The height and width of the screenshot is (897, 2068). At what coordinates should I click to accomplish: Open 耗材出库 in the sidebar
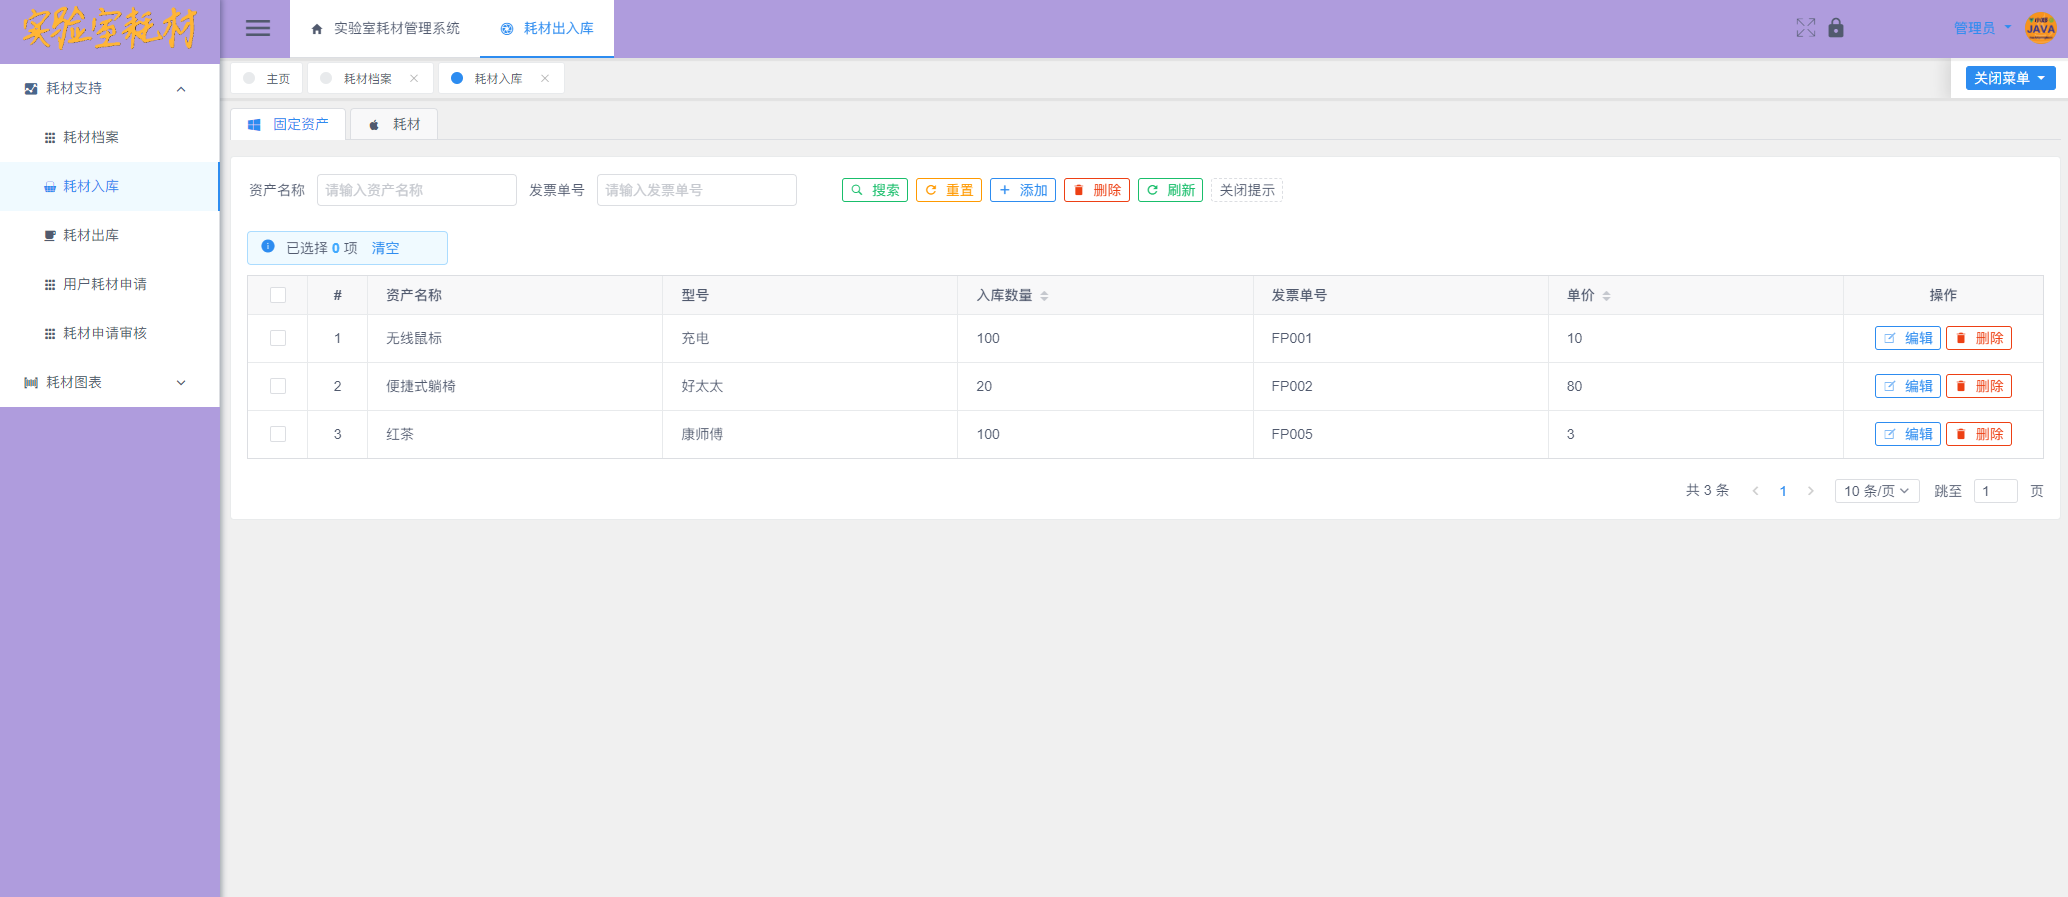click(91, 235)
